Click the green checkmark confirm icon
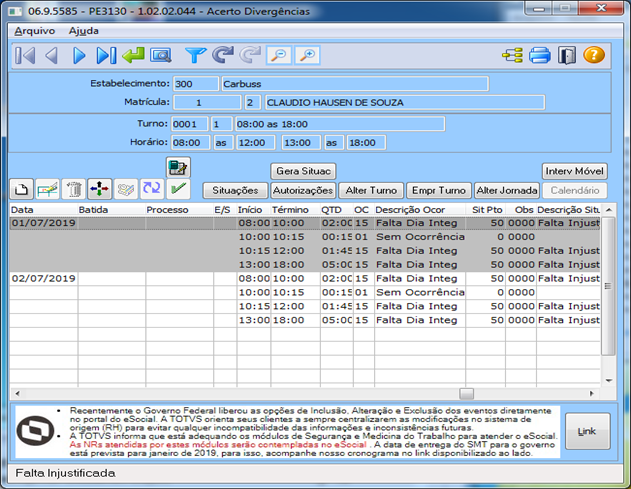631x489 pixels. (178, 189)
